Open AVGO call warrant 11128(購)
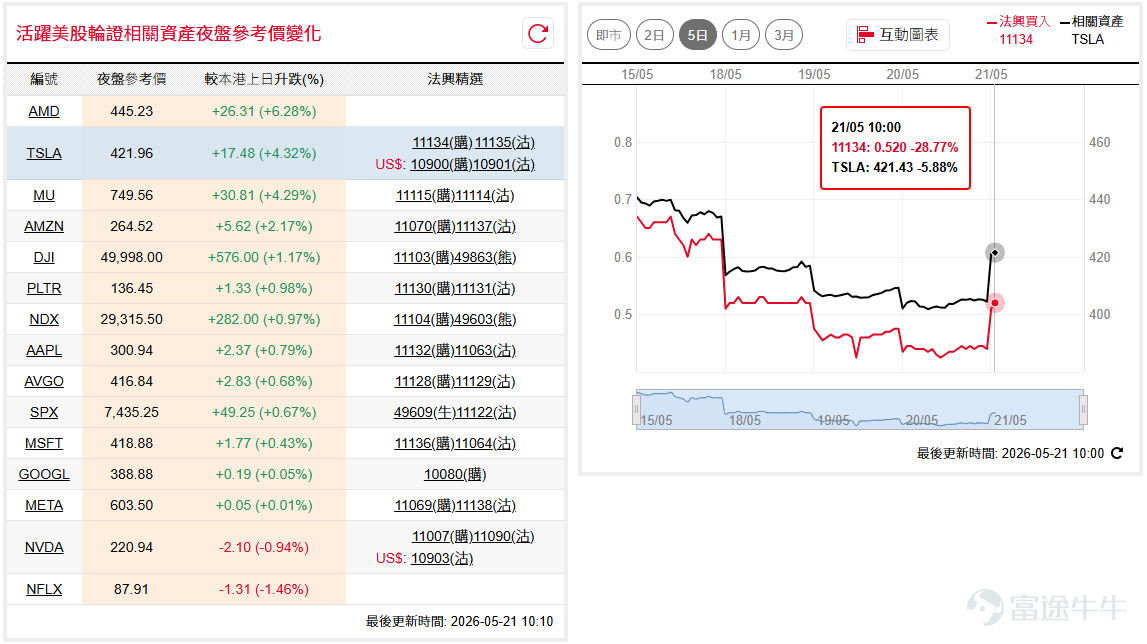The width and height of the screenshot is (1147, 644). [424, 381]
